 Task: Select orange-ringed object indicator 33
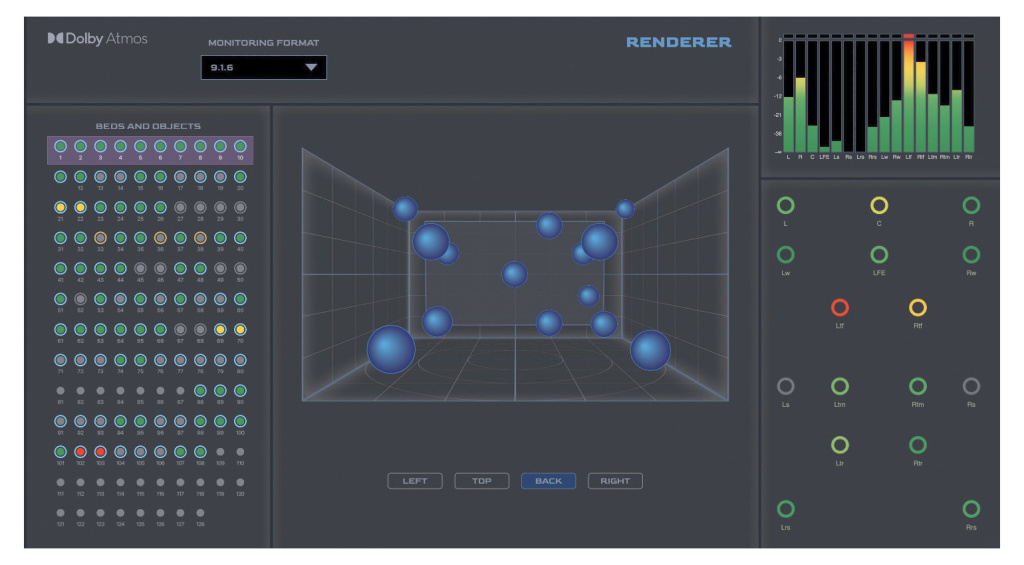tap(101, 238)
